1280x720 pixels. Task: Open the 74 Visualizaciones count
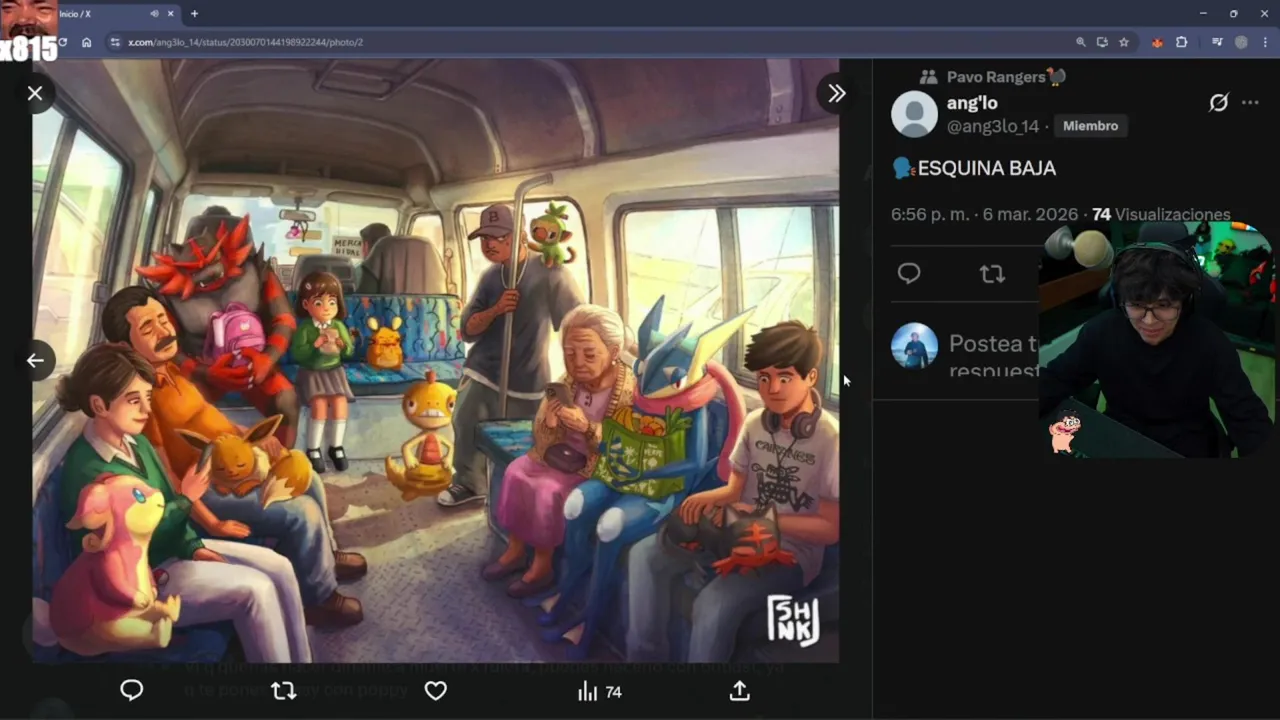tap(1161, 214)
